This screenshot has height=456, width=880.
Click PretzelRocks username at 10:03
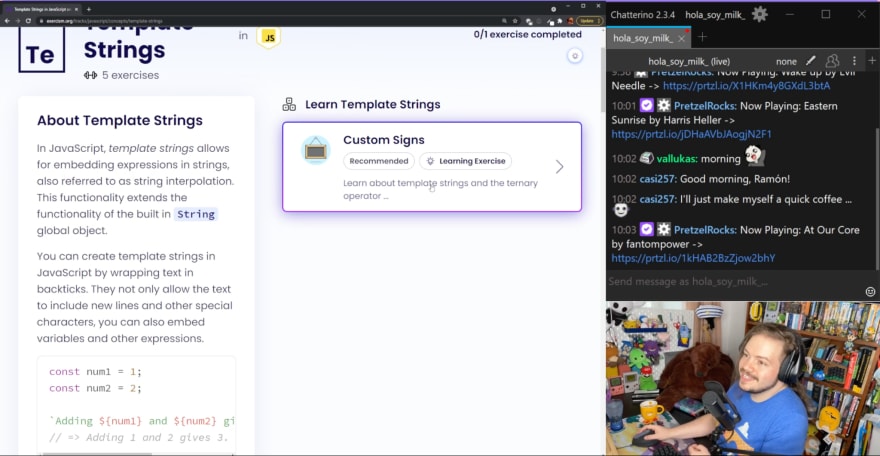pyautogui.click(x=705, y=230)
